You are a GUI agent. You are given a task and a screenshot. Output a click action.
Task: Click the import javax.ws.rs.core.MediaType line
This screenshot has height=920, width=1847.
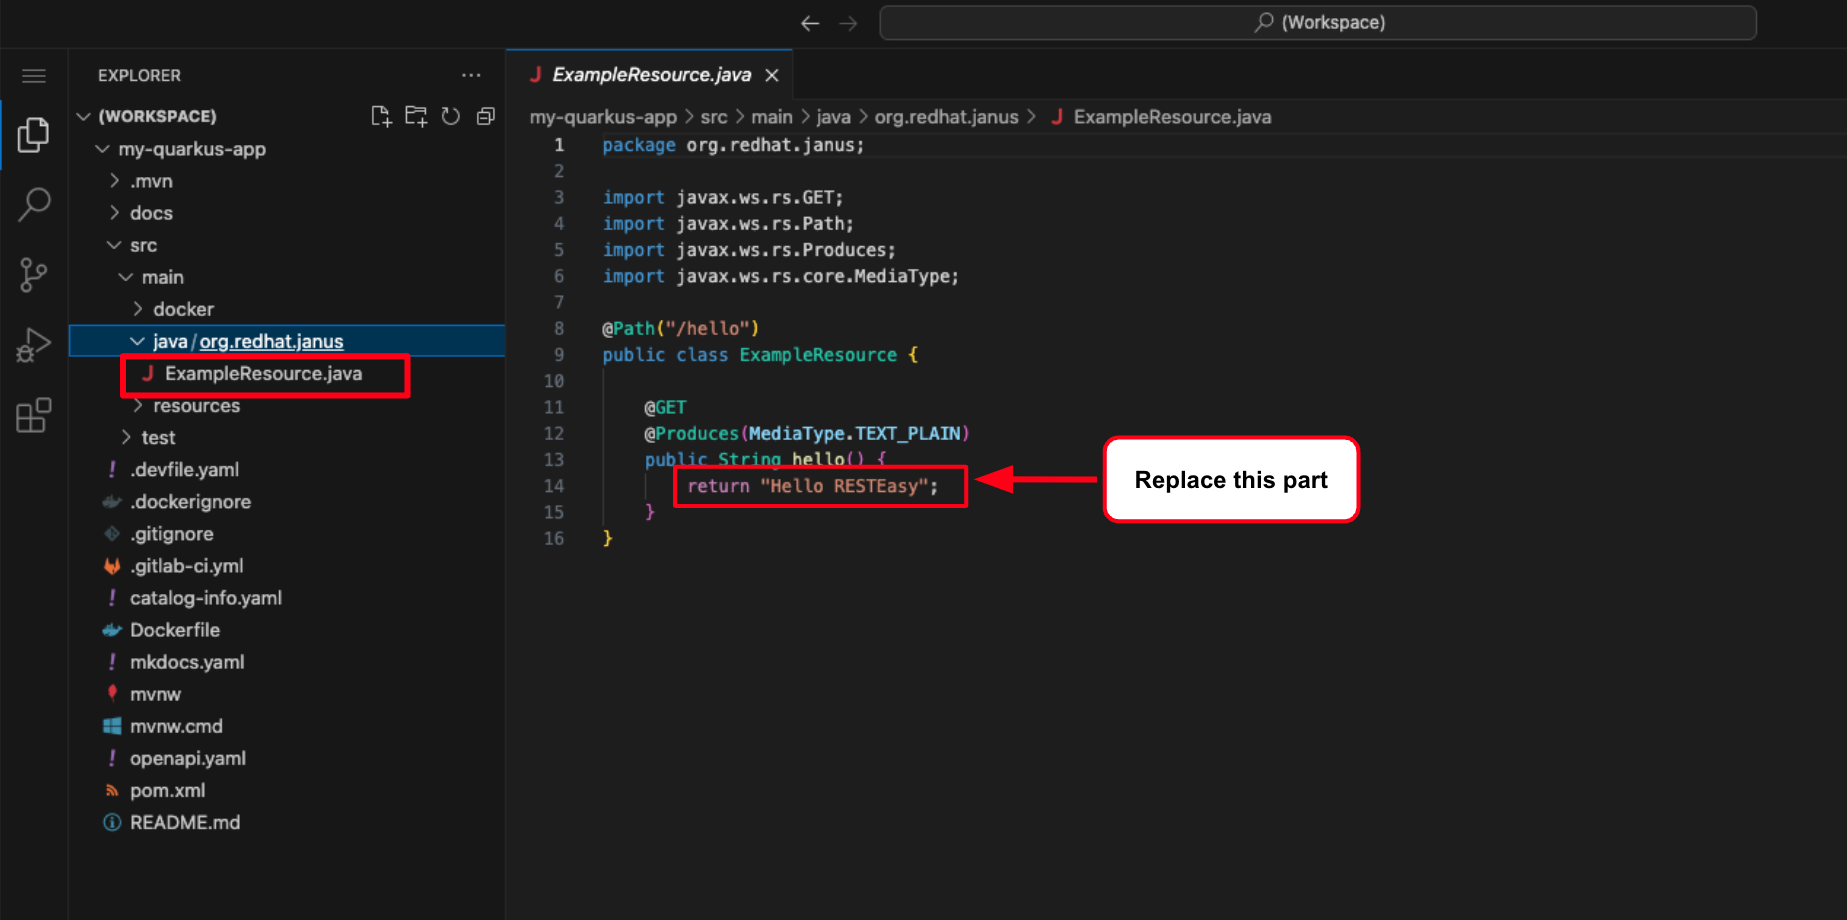click(x=781, y=276)
